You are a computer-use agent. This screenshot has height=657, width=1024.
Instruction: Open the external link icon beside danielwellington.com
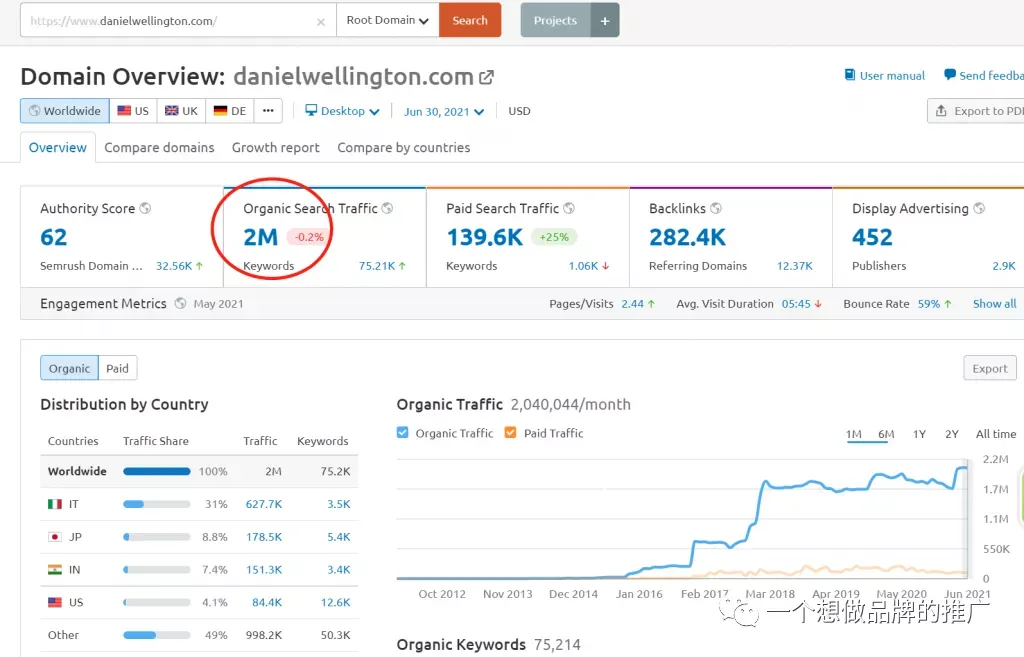click(487, 77)
